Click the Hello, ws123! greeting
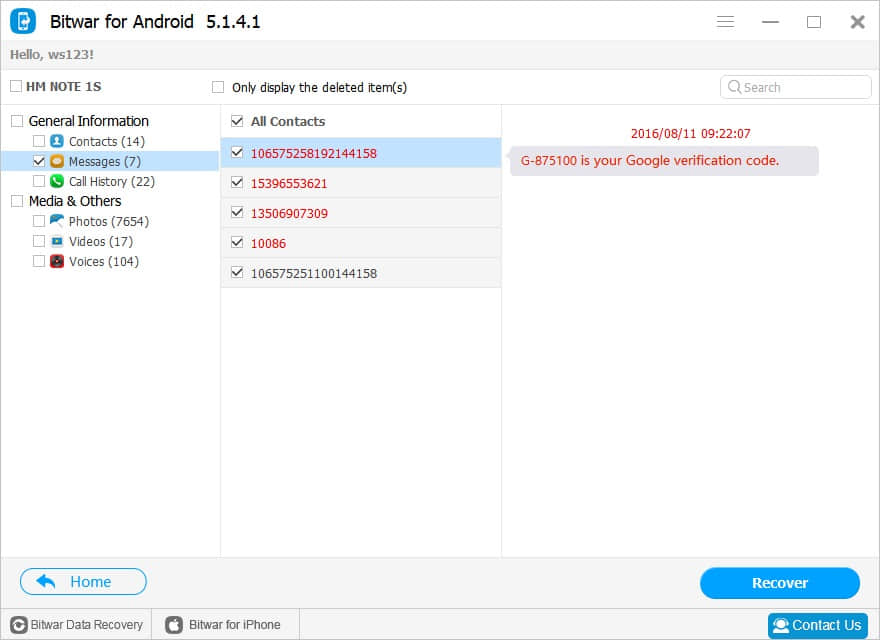Screen dimensions: 880x640 (x=52, y=54)
